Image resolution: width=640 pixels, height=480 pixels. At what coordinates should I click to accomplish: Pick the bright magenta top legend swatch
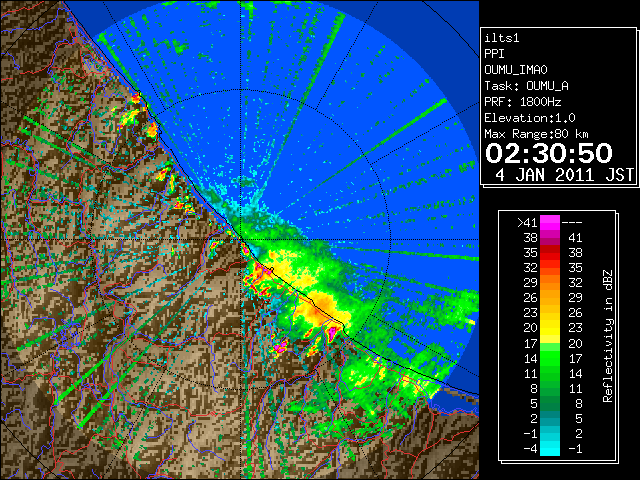coord(550,222)
